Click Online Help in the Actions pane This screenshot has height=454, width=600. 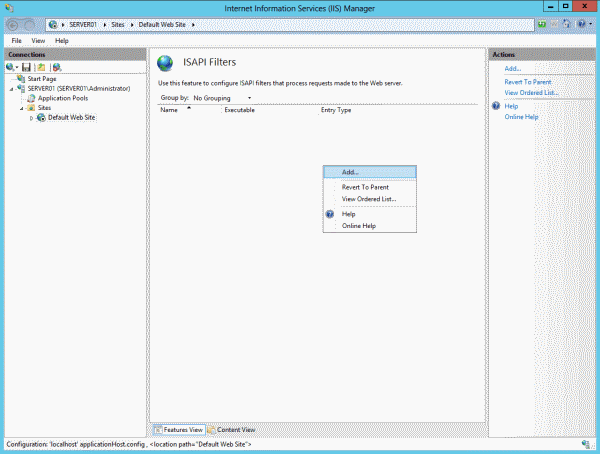coord(521,117)
